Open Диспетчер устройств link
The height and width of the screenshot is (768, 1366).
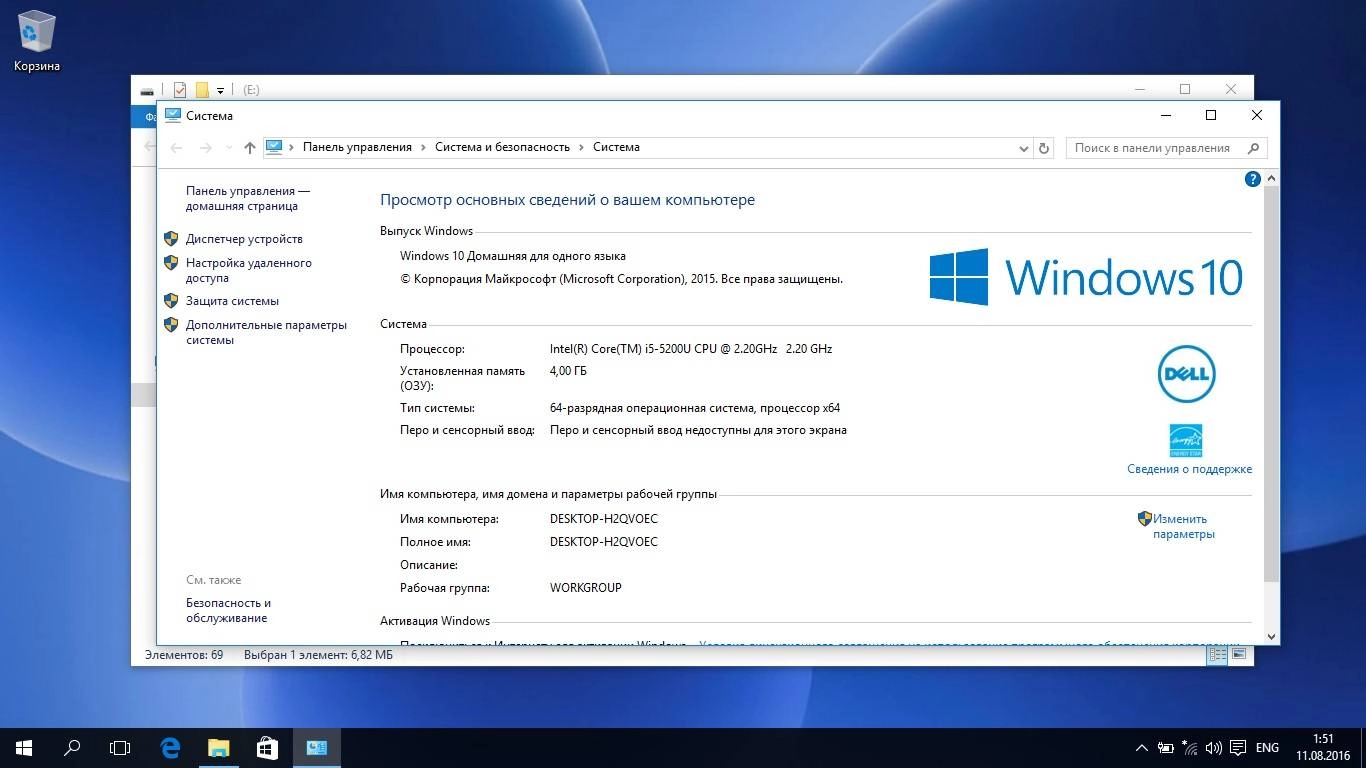244,239
